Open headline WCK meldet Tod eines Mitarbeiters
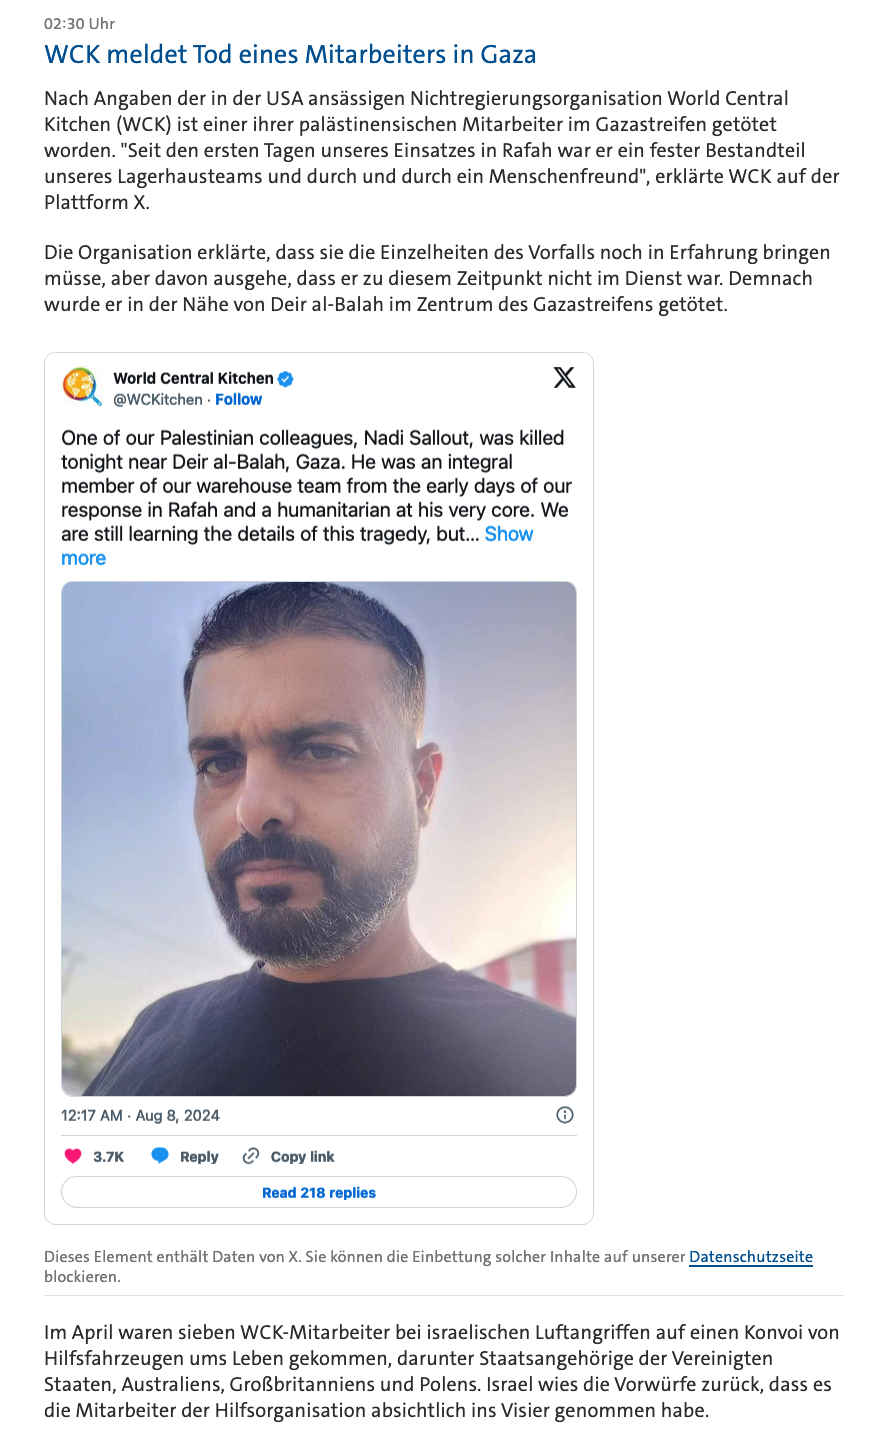The width and height of the screenshot is (874, 1446). click(x=290, y=54)
